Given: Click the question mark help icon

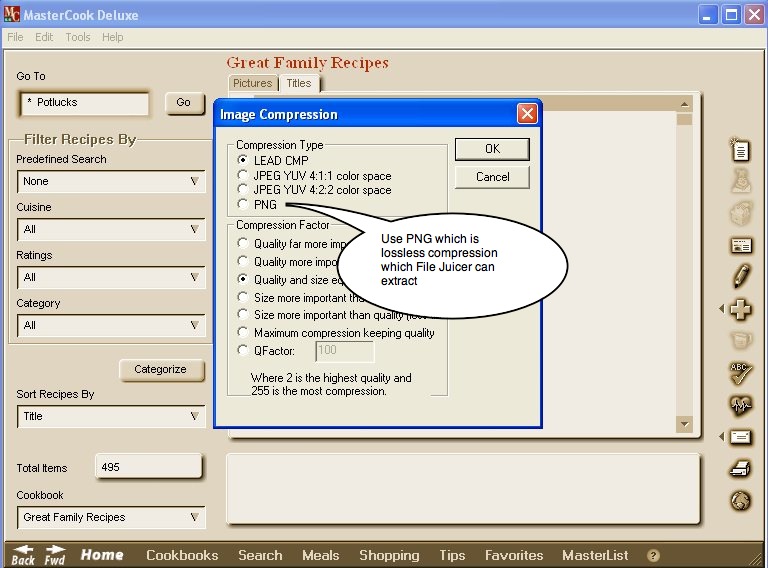Looking at the screenshot, I should coord(653,556).
